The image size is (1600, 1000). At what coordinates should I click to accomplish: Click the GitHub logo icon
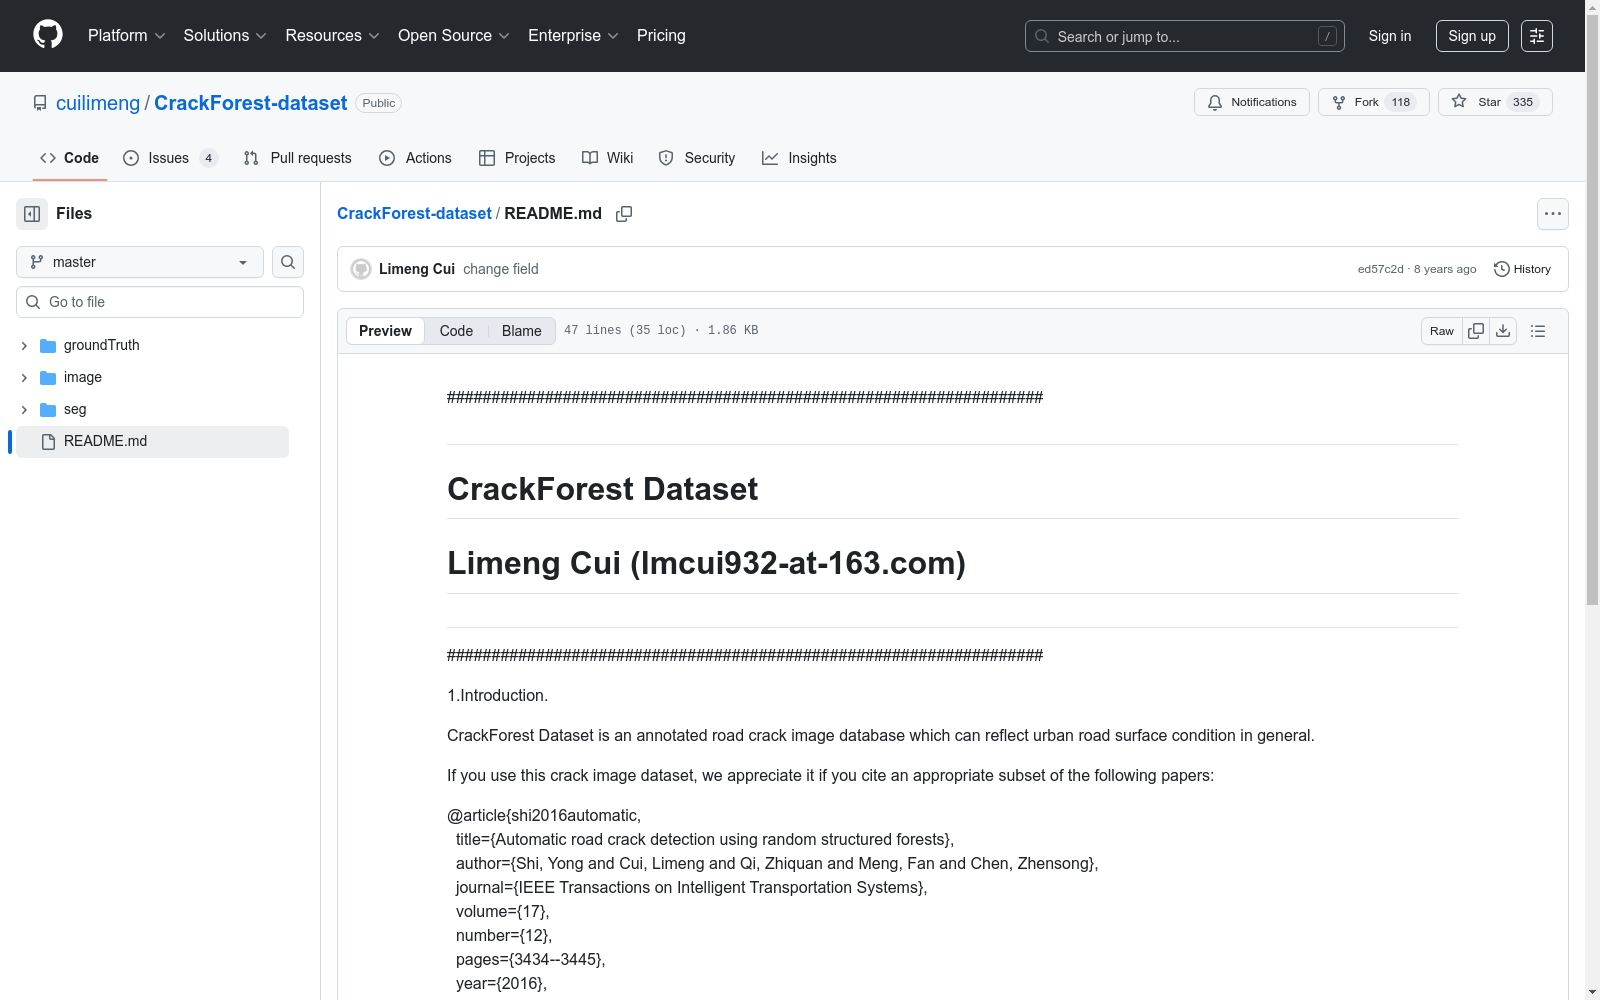48,35
